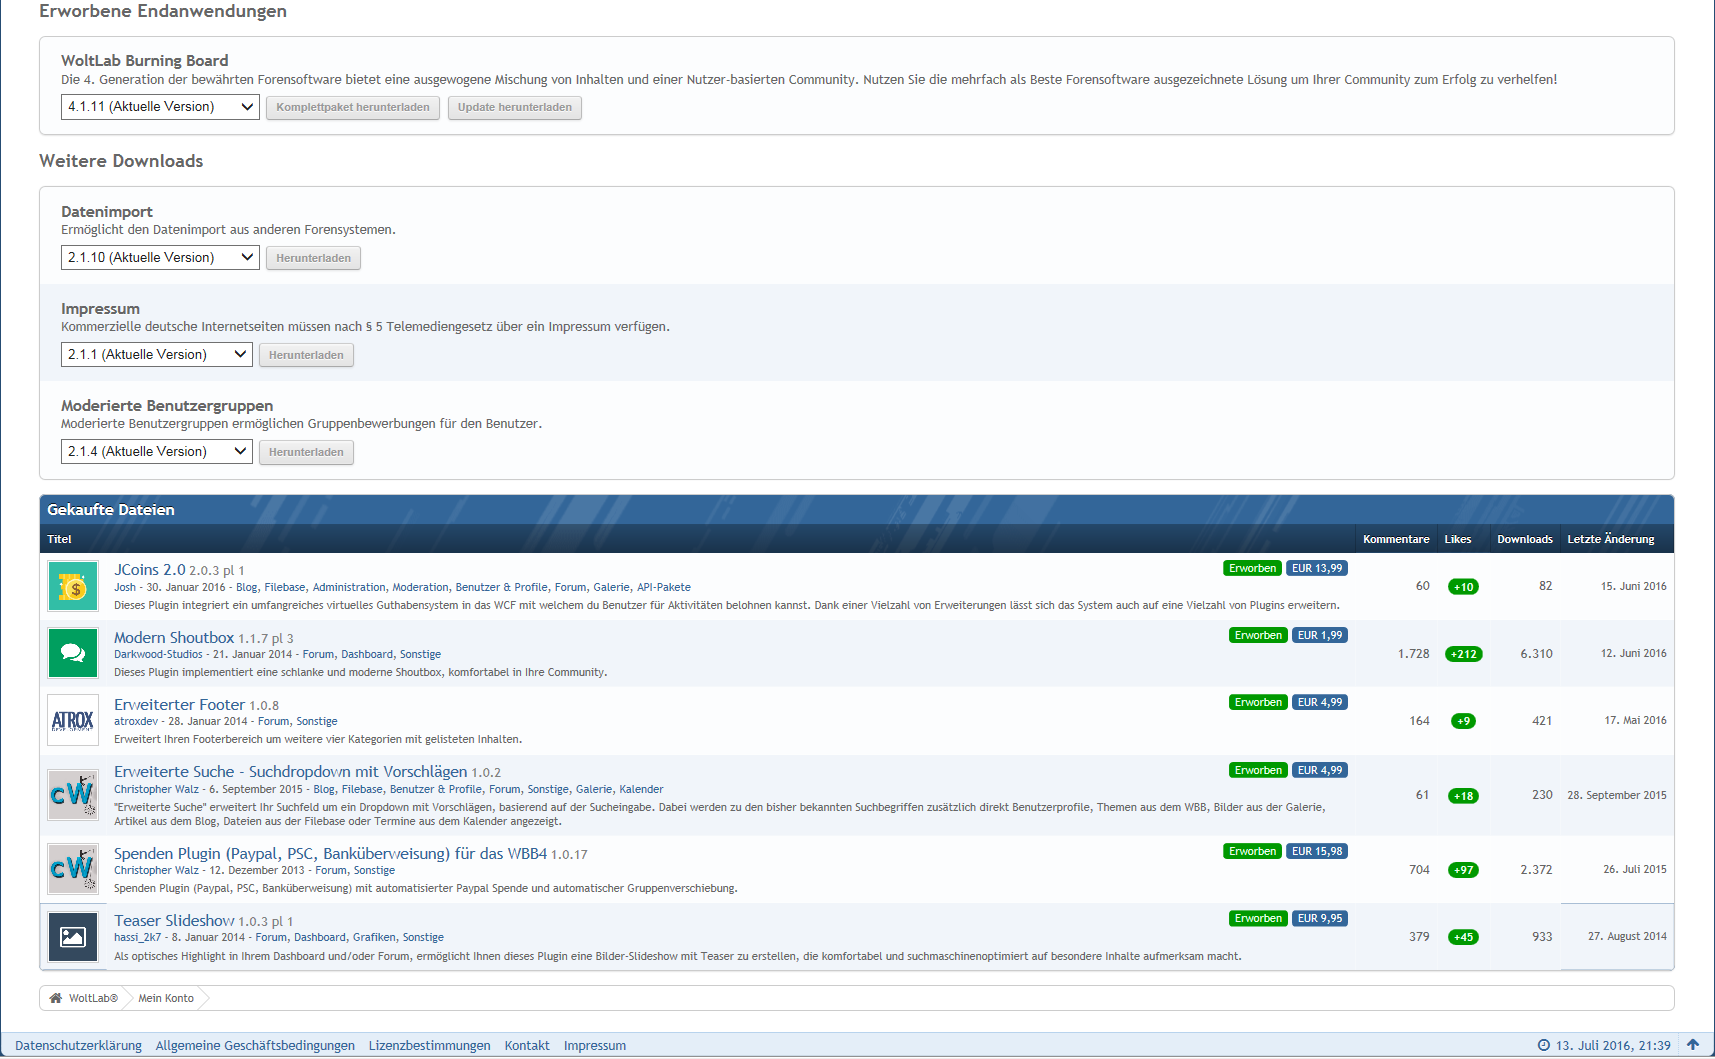This screenshot has width=1715, height=1059.
Task: Go to Mein Konto in the breadcrumb
Action: coord(166,998)
